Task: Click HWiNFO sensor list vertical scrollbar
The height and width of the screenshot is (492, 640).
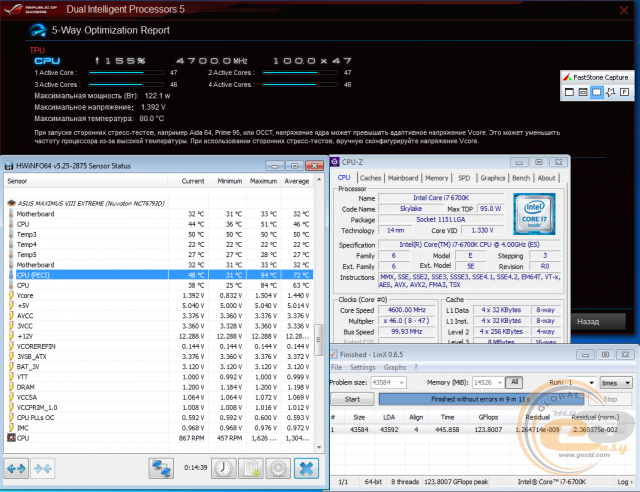Action: [x=319, y=339]
